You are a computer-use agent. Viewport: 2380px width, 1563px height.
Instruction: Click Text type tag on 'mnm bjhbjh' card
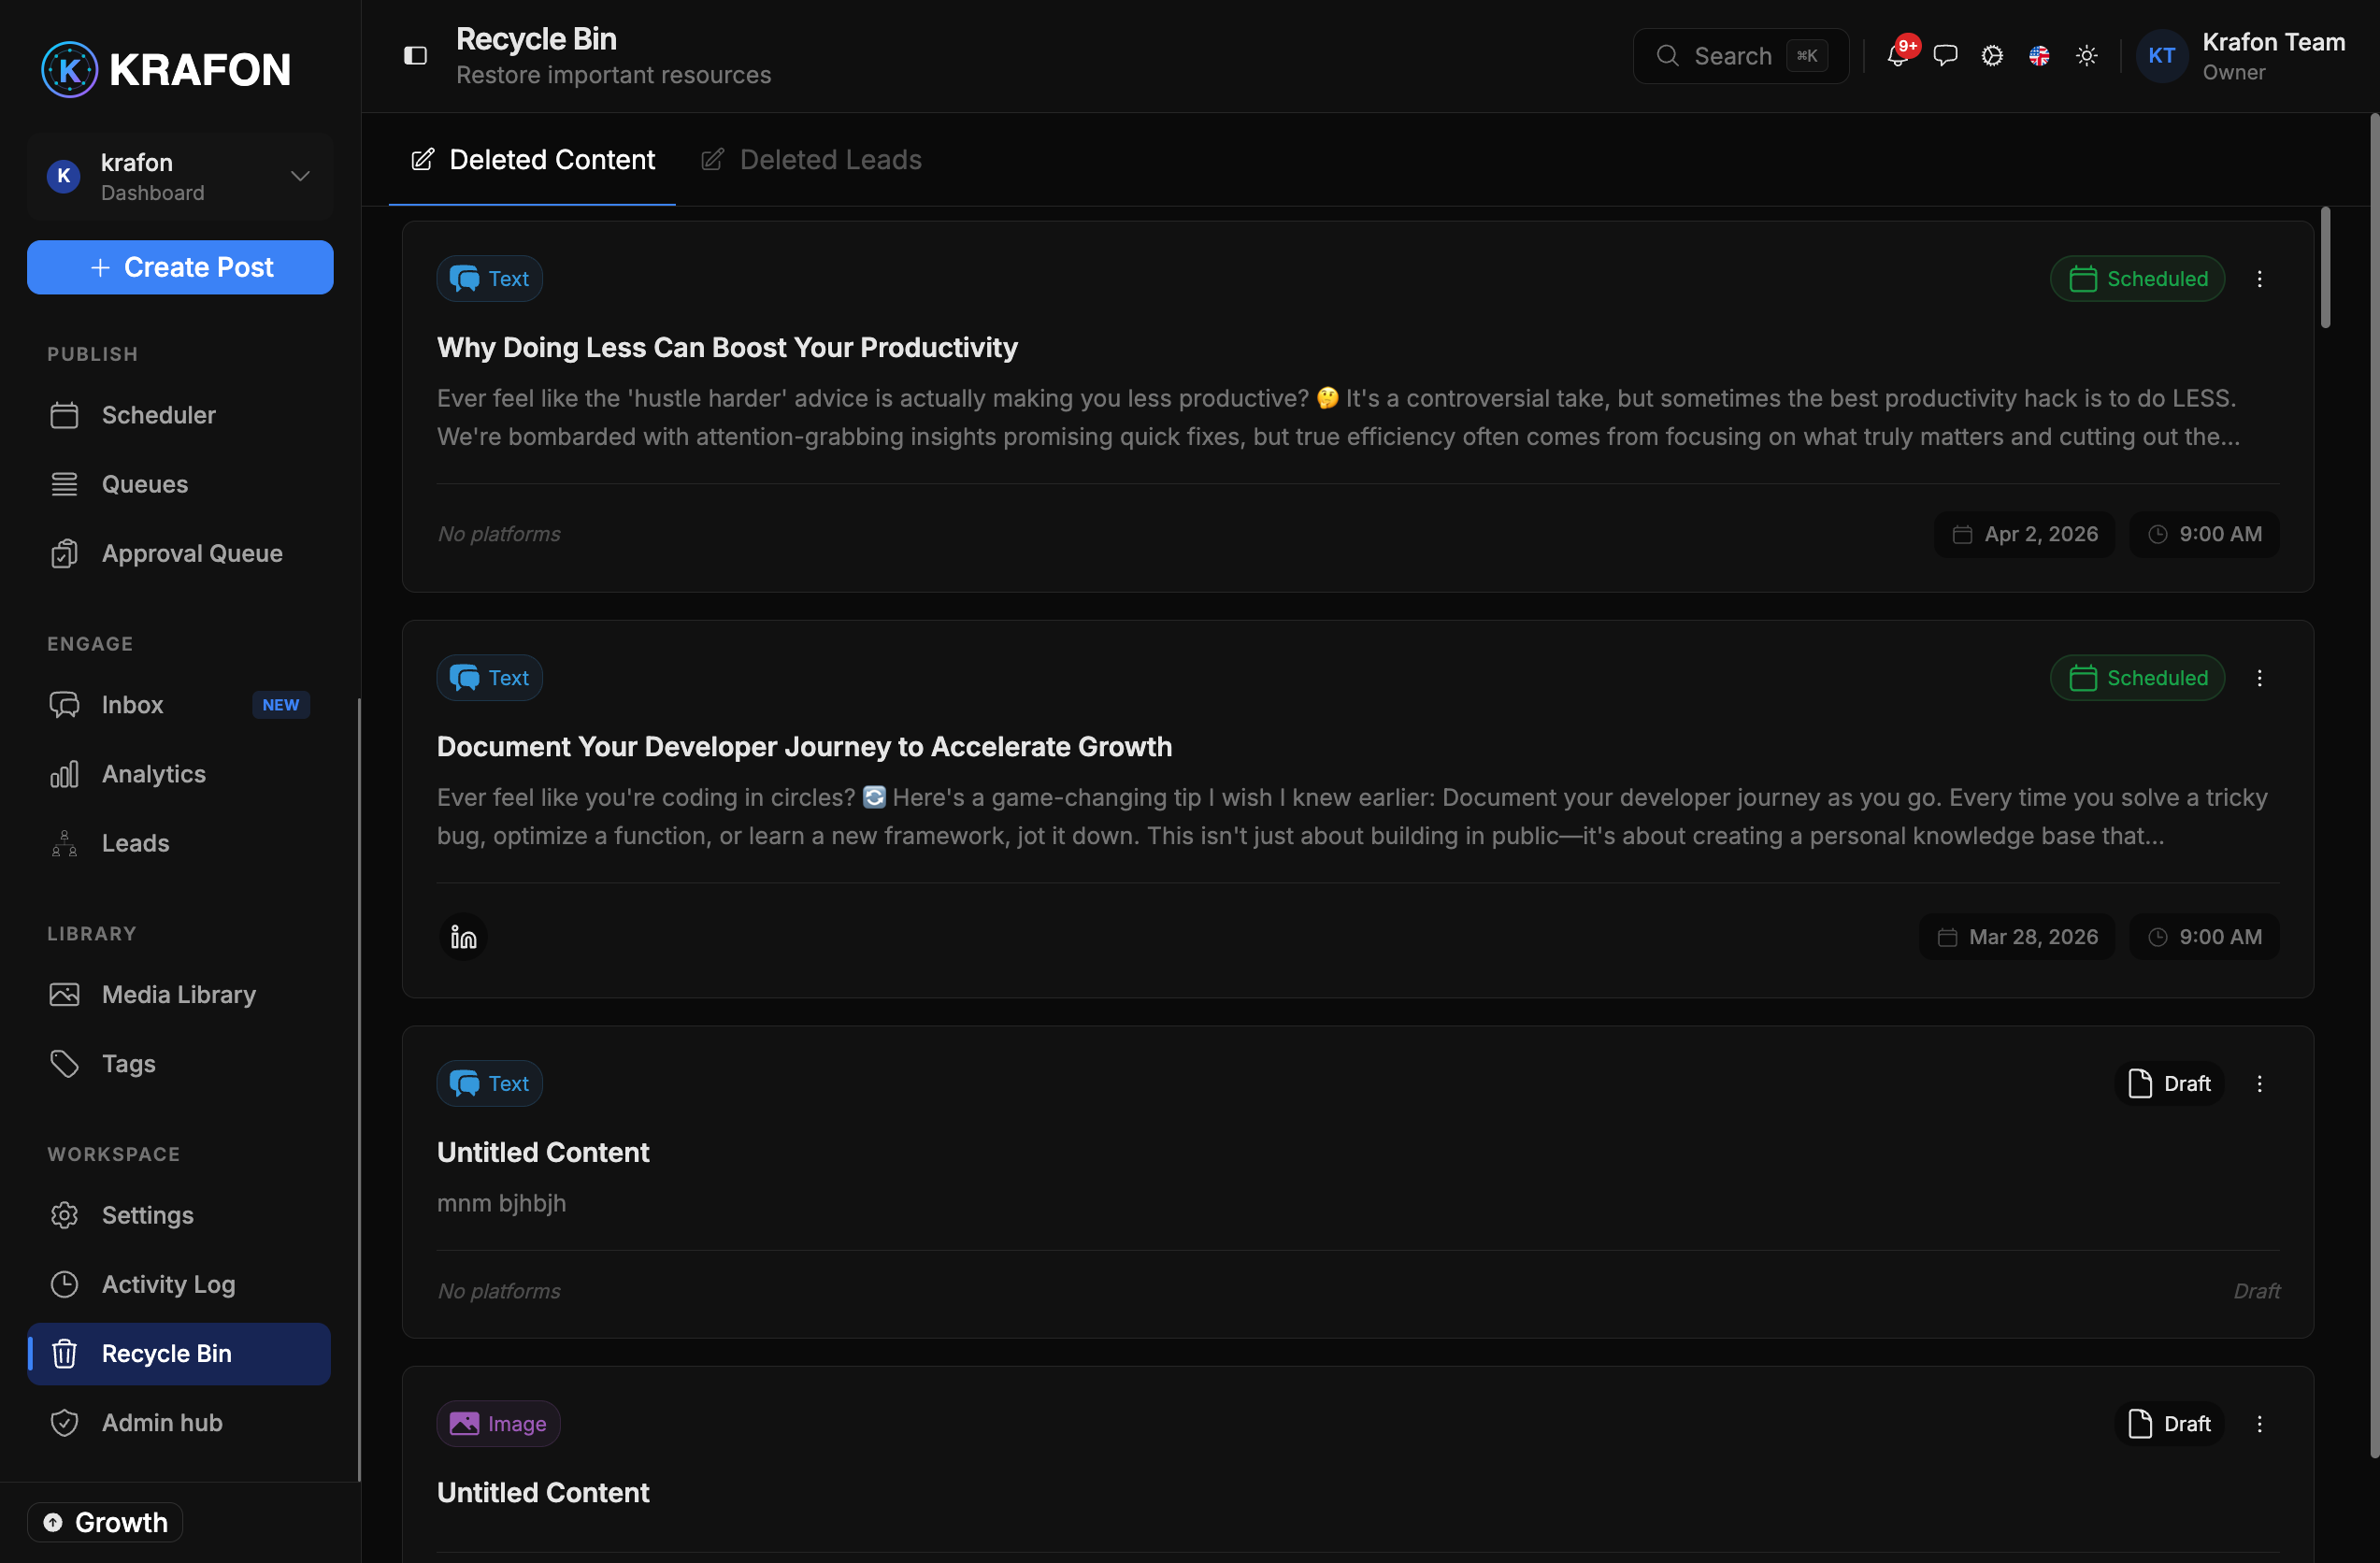tap(490, 1084)
